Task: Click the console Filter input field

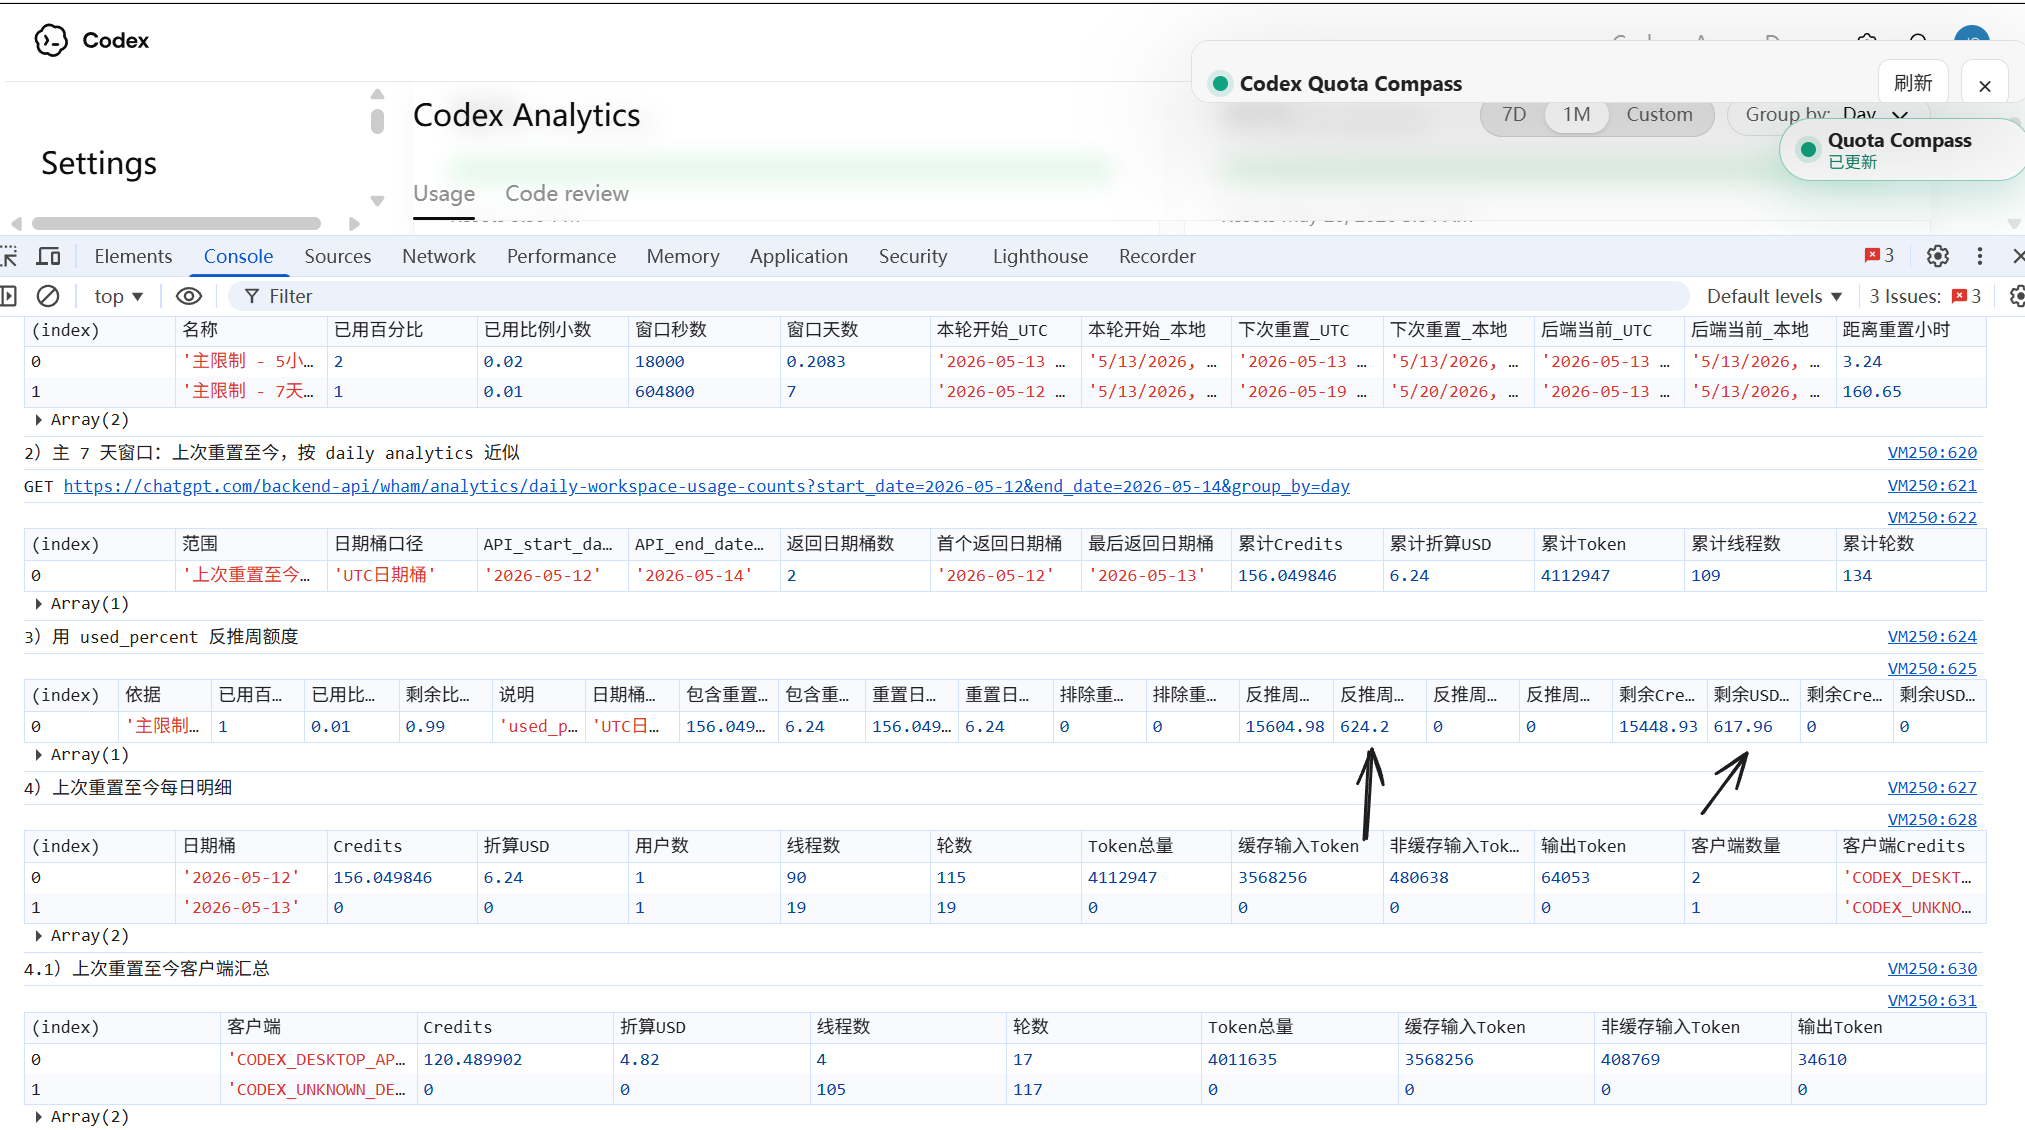Action: [958, 296]
